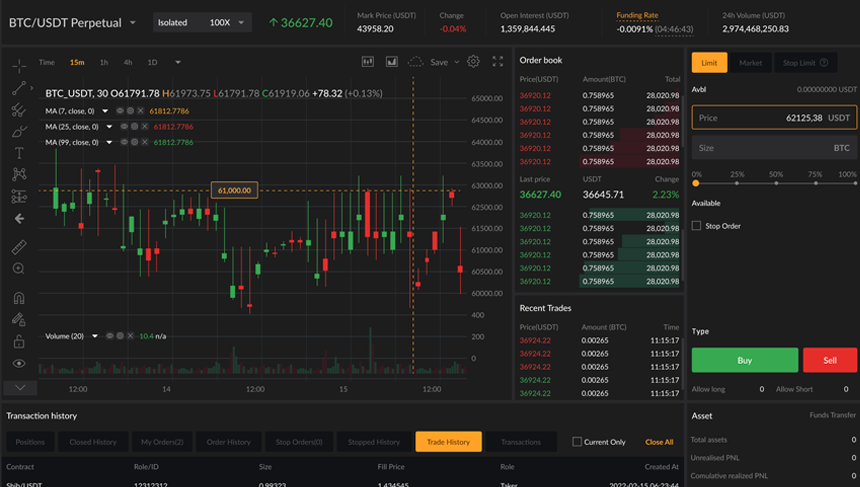Open the candlestick chart type icon
Viewport: 860px width, 487px height.
click(x=367, y=62)
